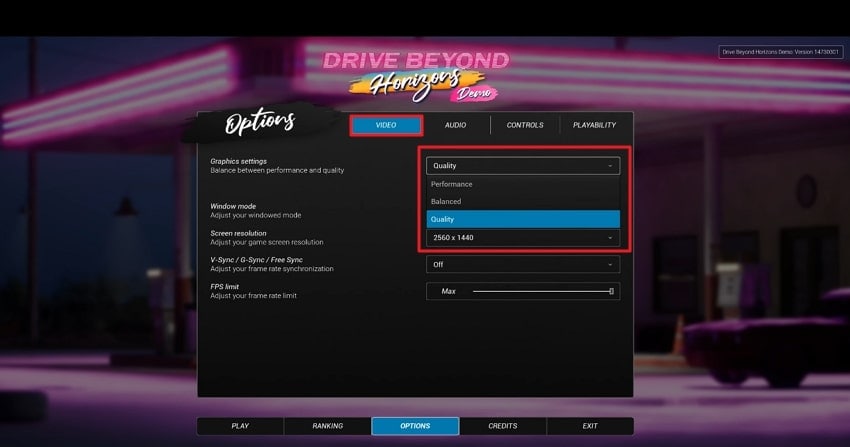This screenshot has height=447, width=850.
Task: Click the demo version text box
Action: pyautogui.click(x=781, y=52)
